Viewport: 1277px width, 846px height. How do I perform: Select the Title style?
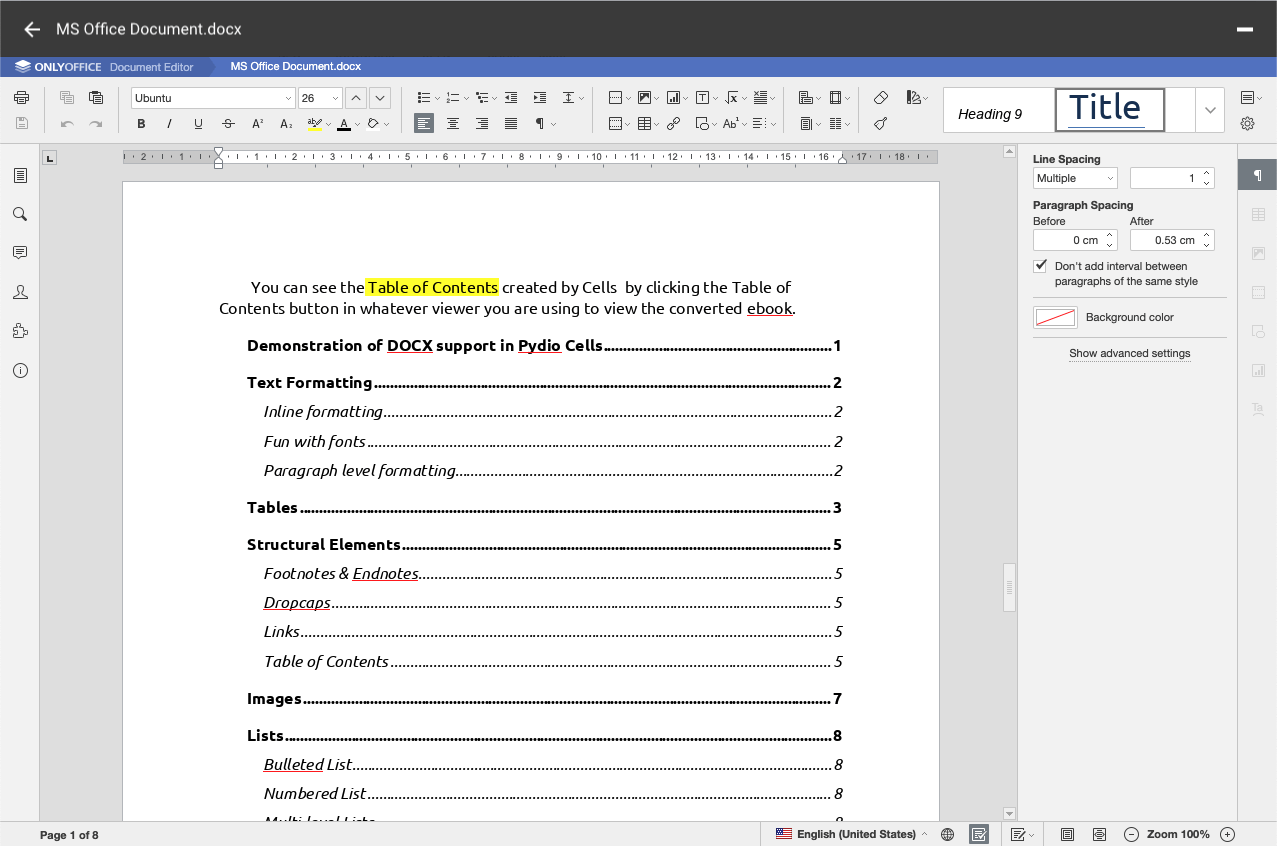(x=1110, y=110)
